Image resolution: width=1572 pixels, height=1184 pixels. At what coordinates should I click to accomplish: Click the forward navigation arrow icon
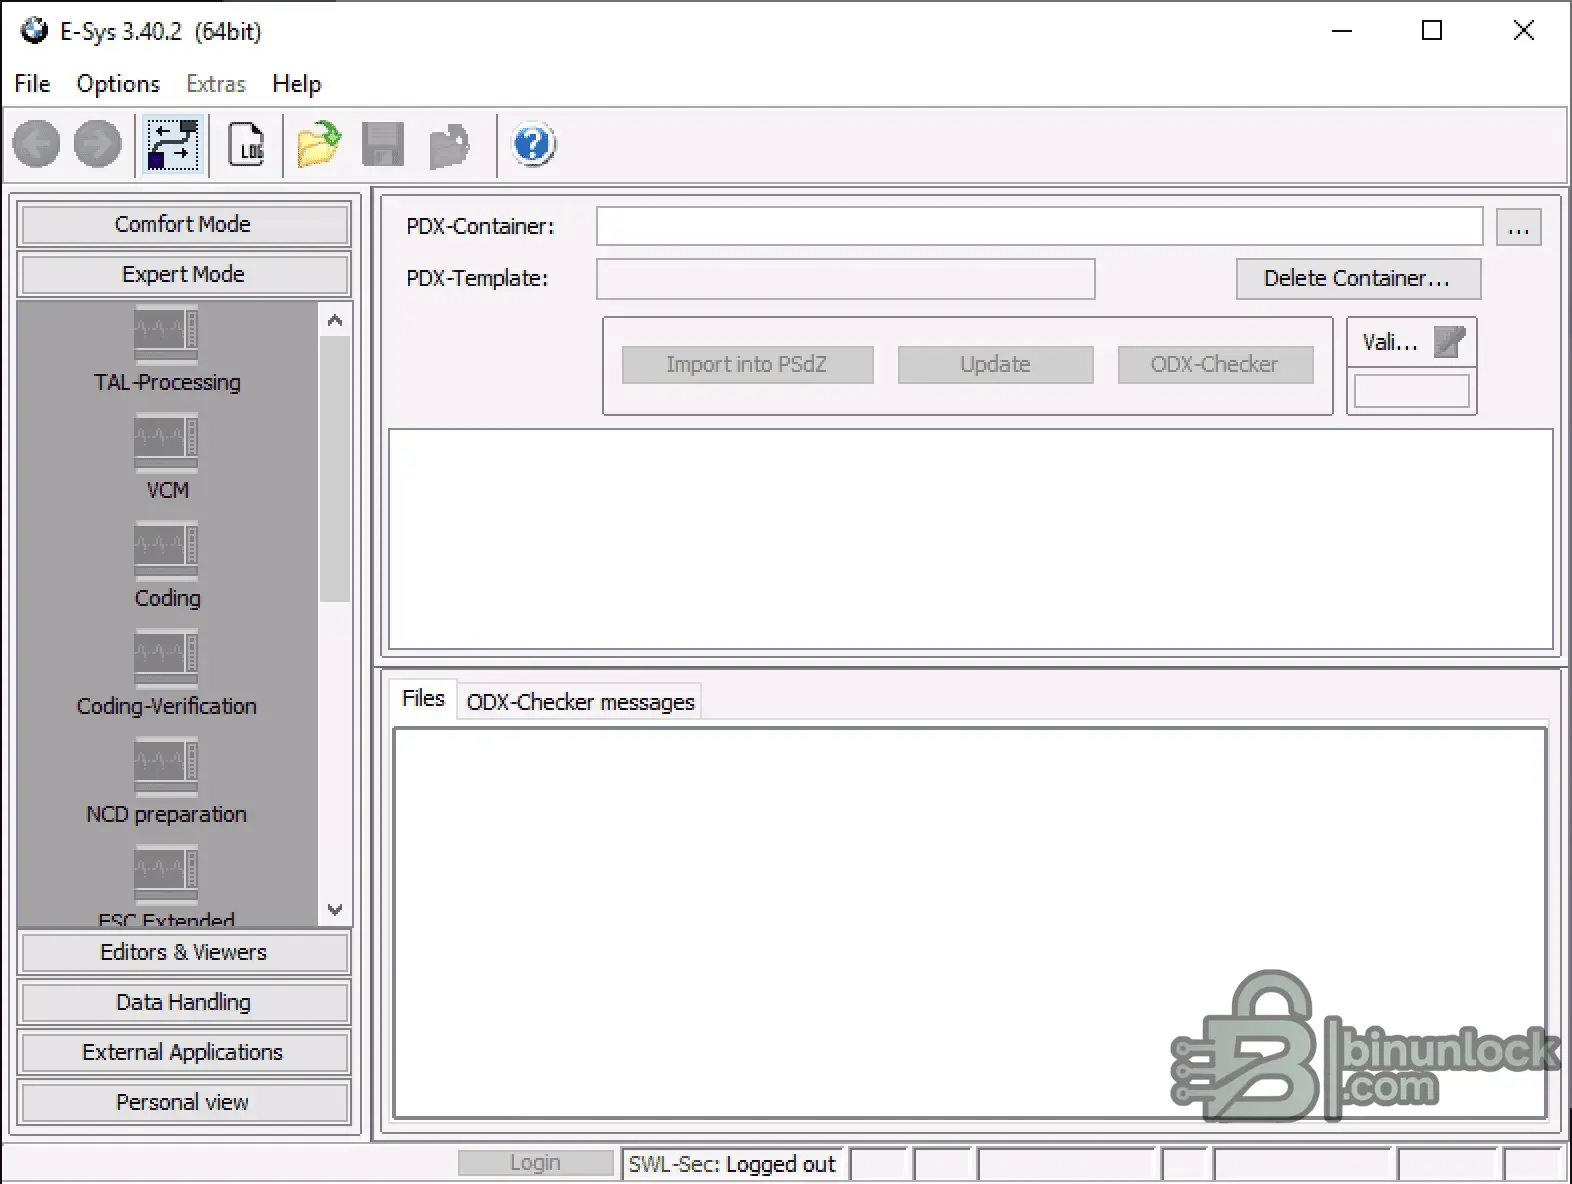click(x=98, y=145)
